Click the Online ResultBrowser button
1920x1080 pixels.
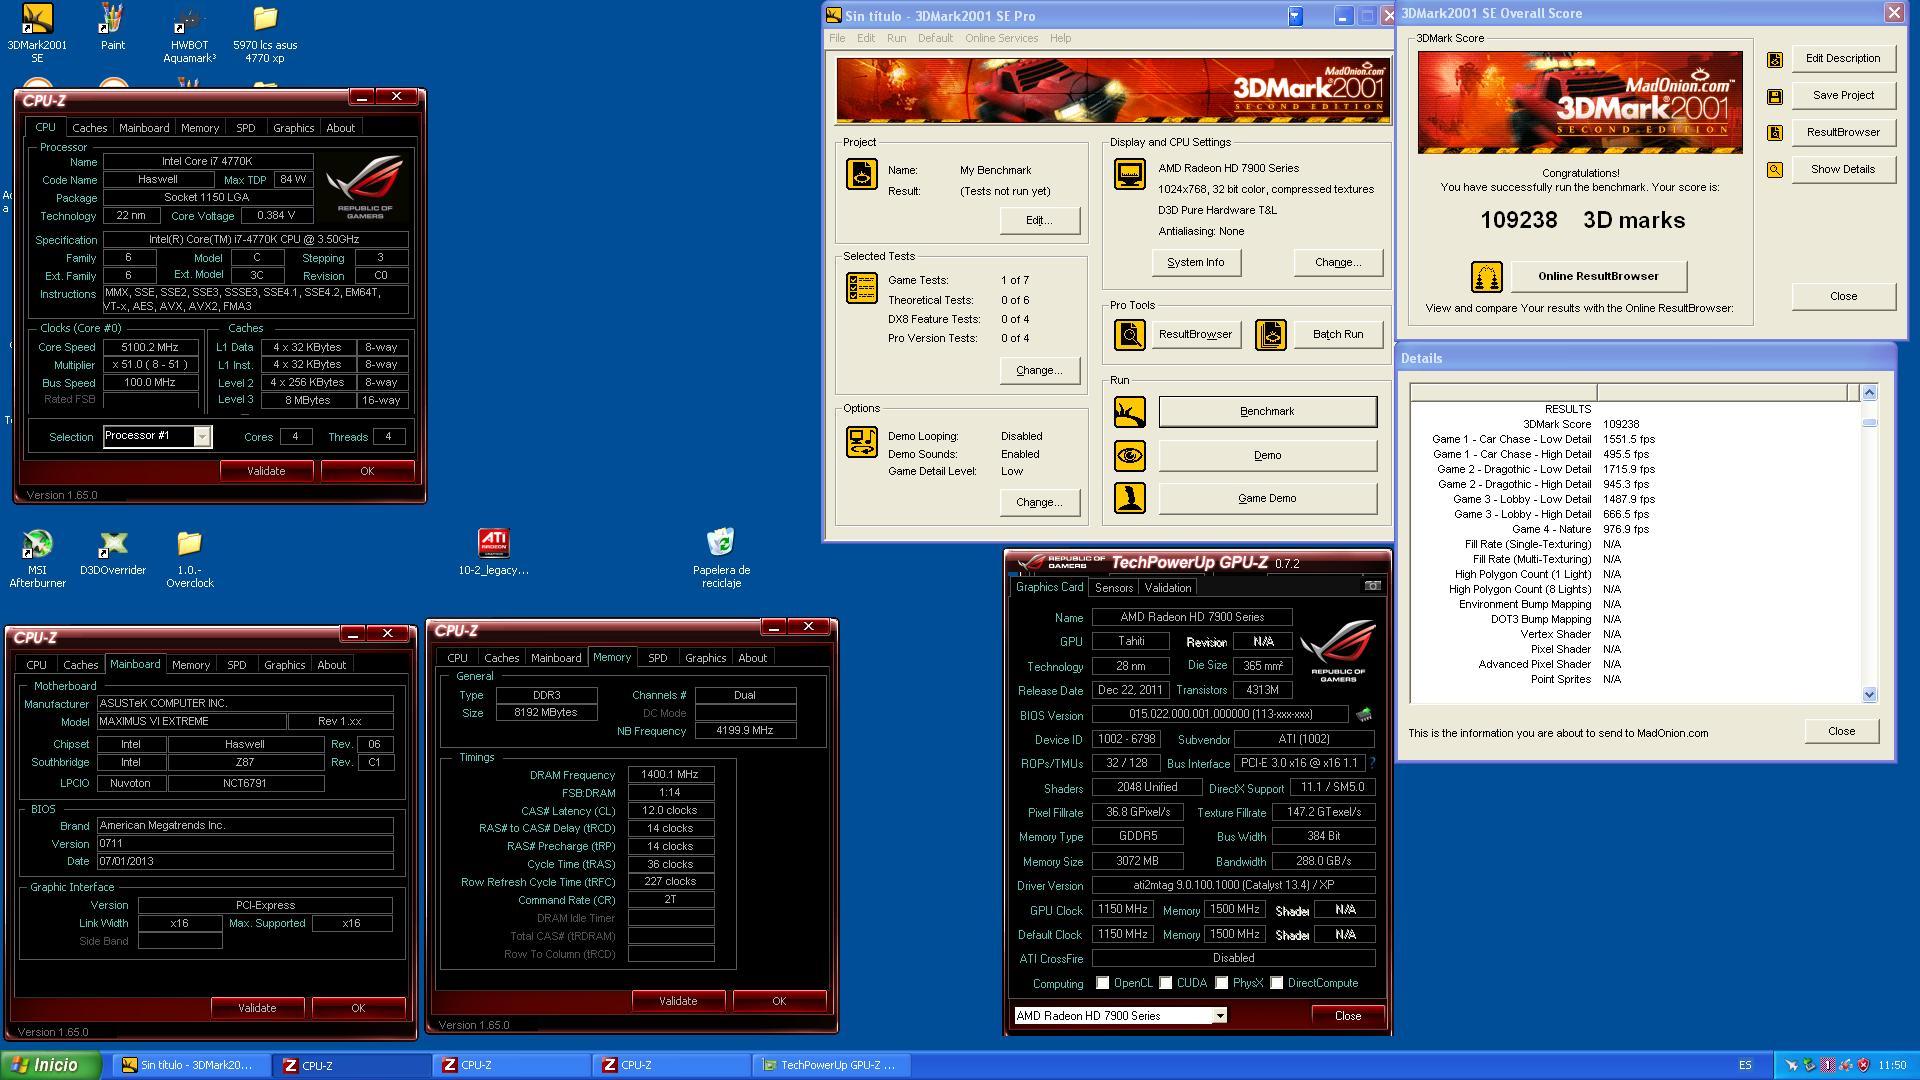(1598, 276)
